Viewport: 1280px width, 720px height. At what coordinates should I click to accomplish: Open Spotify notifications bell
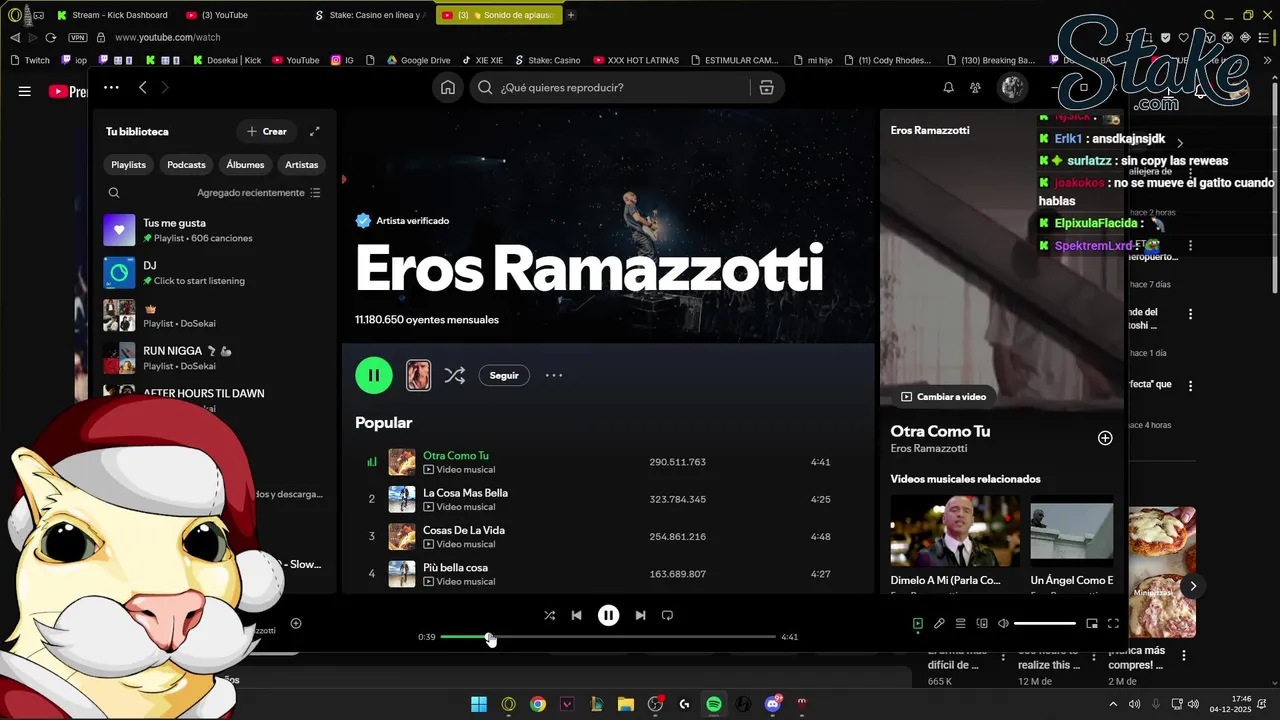[948, 88]
